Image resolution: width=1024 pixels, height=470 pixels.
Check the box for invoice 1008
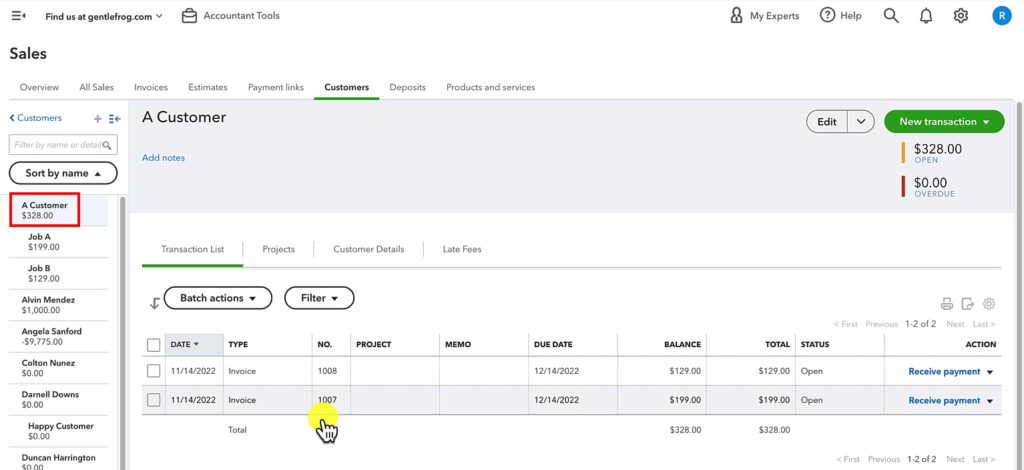coord(153,371)
